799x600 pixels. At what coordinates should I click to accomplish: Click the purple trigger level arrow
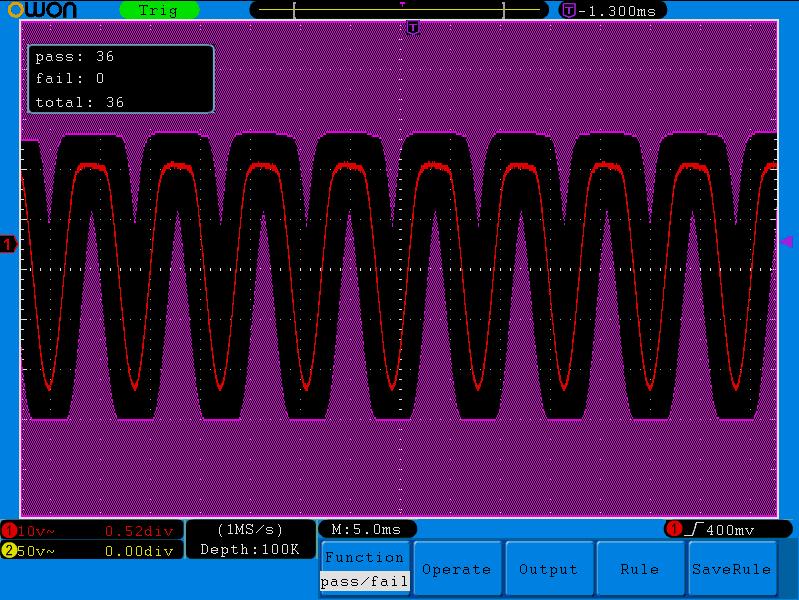(786, 242)
